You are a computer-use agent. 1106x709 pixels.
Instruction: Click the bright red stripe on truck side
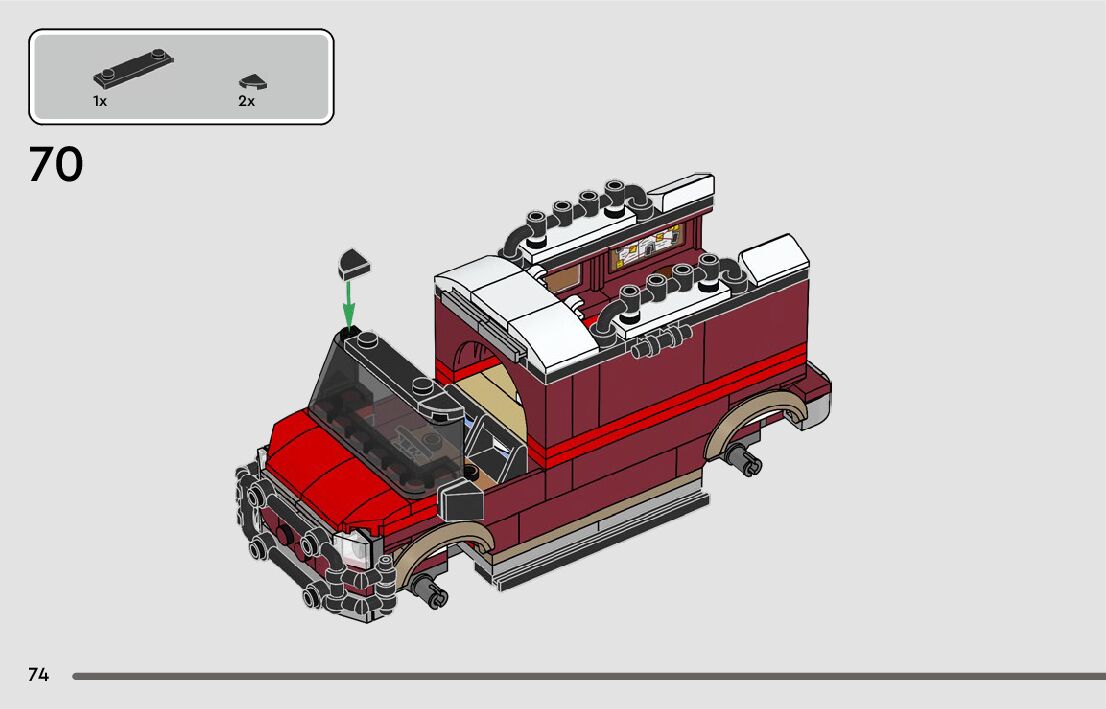[670, 402]
